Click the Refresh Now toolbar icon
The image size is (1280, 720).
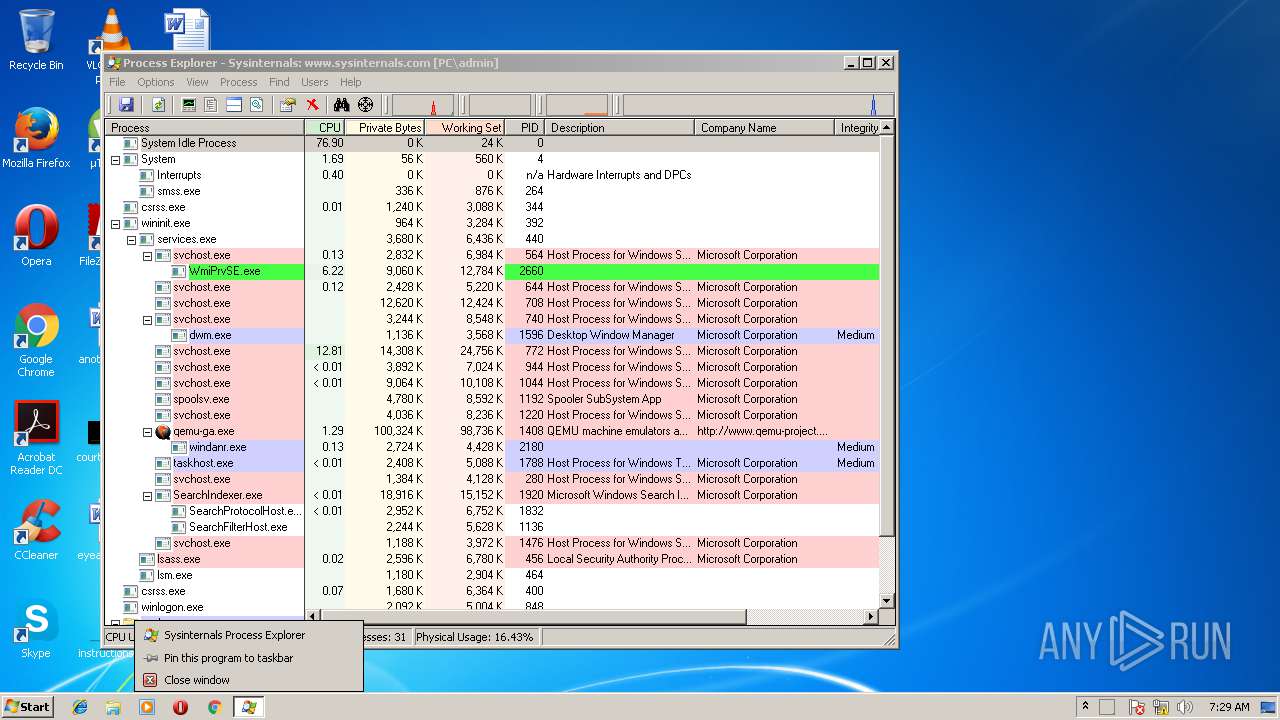coord(157,105)
